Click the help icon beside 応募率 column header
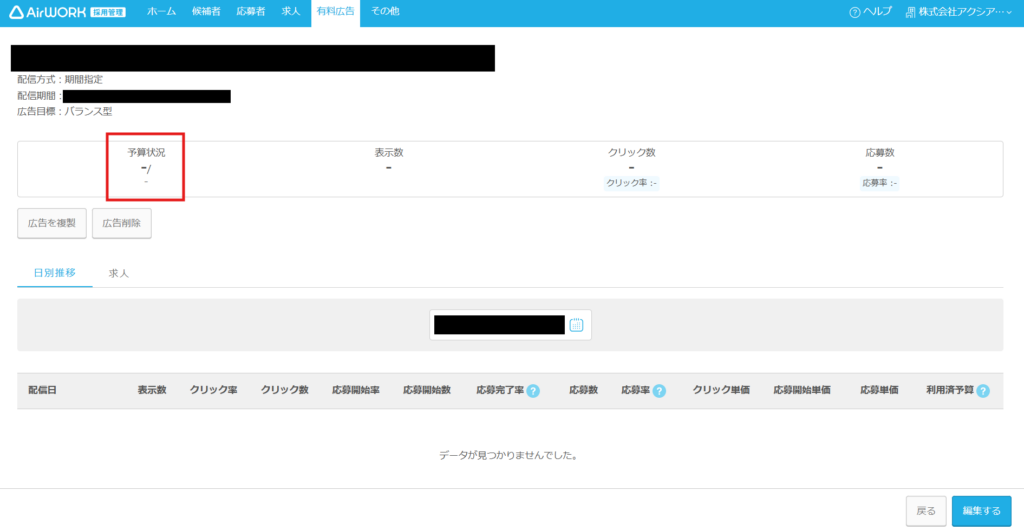 (659, 390)
